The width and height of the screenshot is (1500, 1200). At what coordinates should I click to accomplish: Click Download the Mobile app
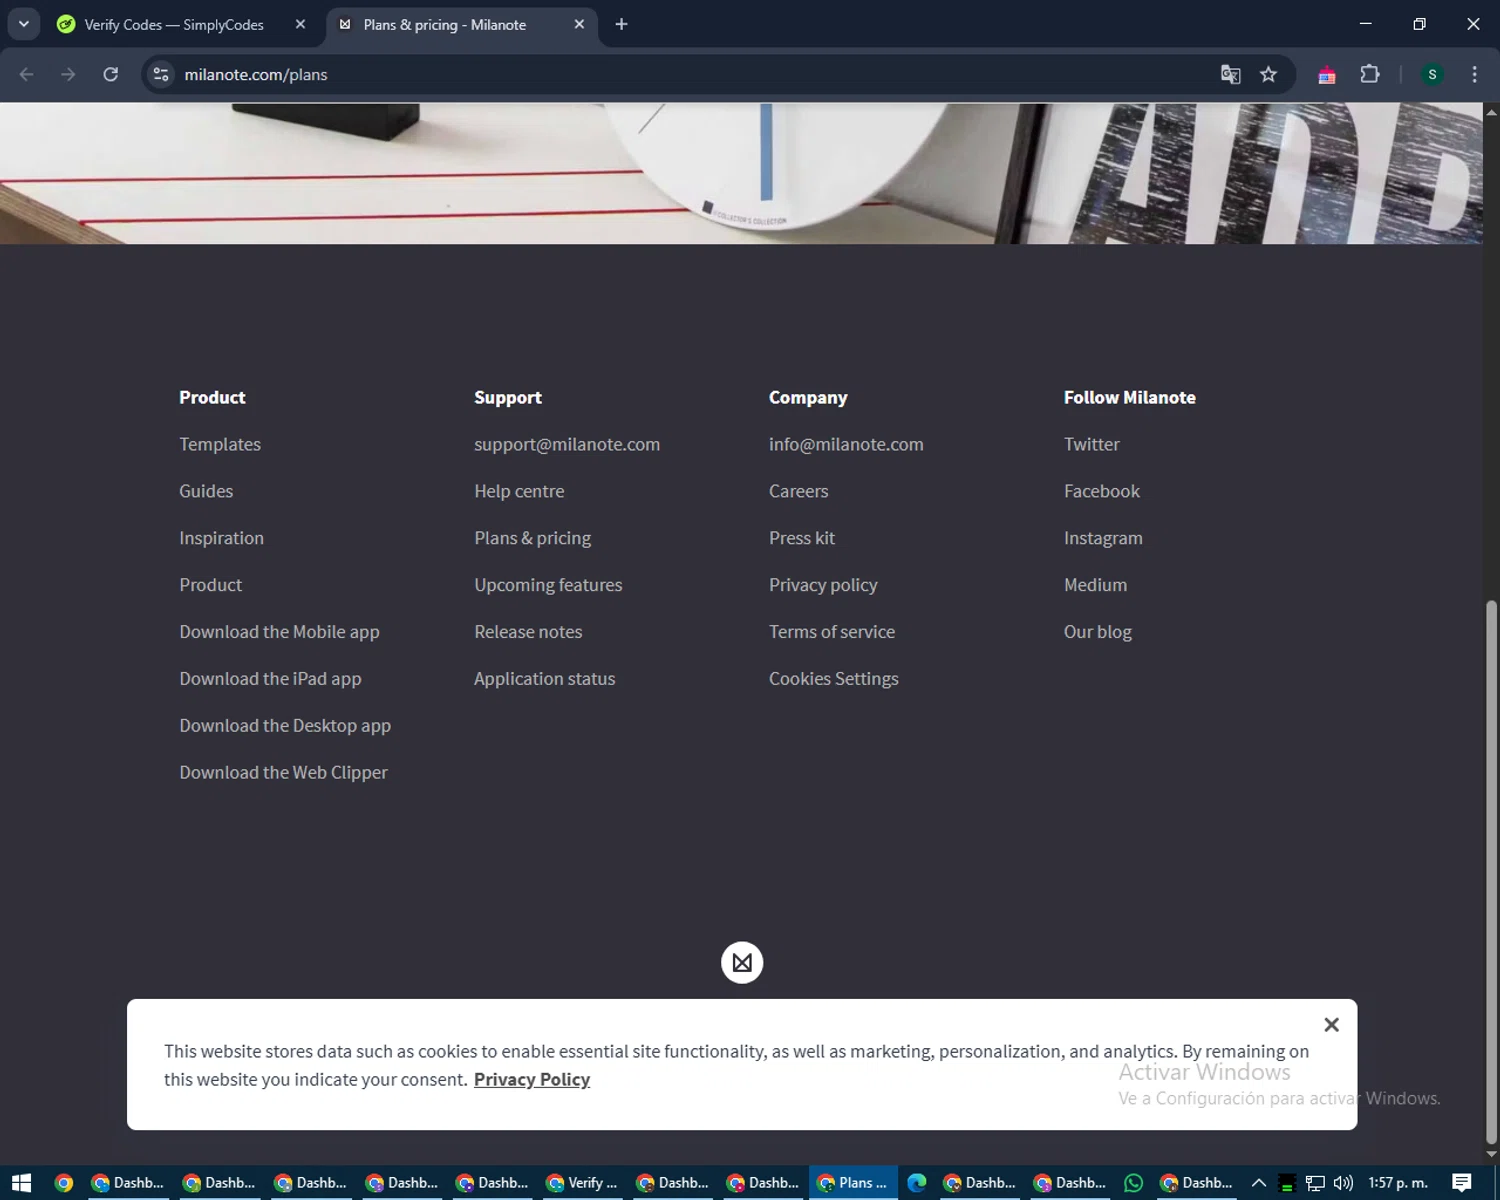(x=280, y=632)
